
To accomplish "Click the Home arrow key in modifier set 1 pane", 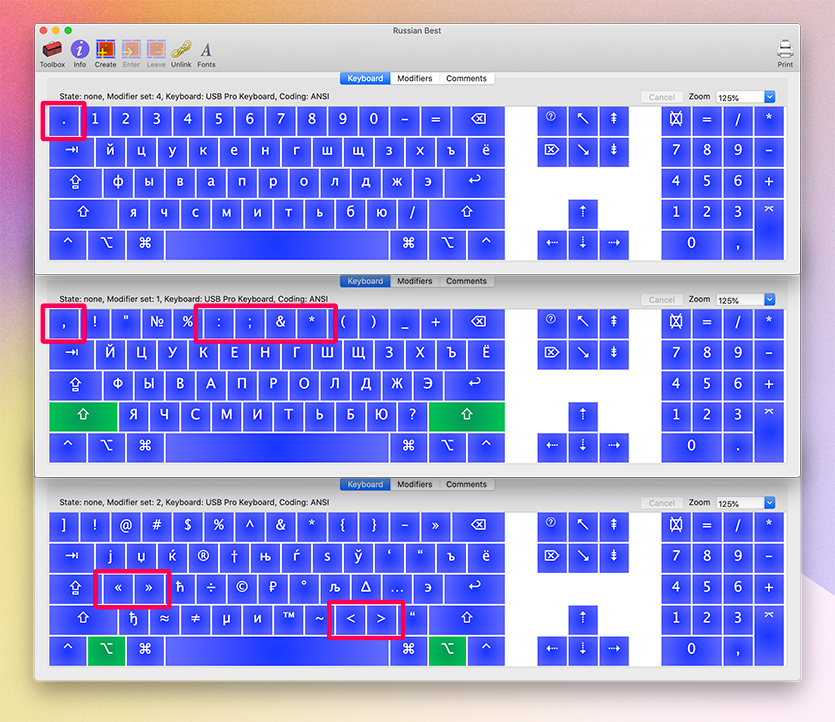I will click(583, 323).
